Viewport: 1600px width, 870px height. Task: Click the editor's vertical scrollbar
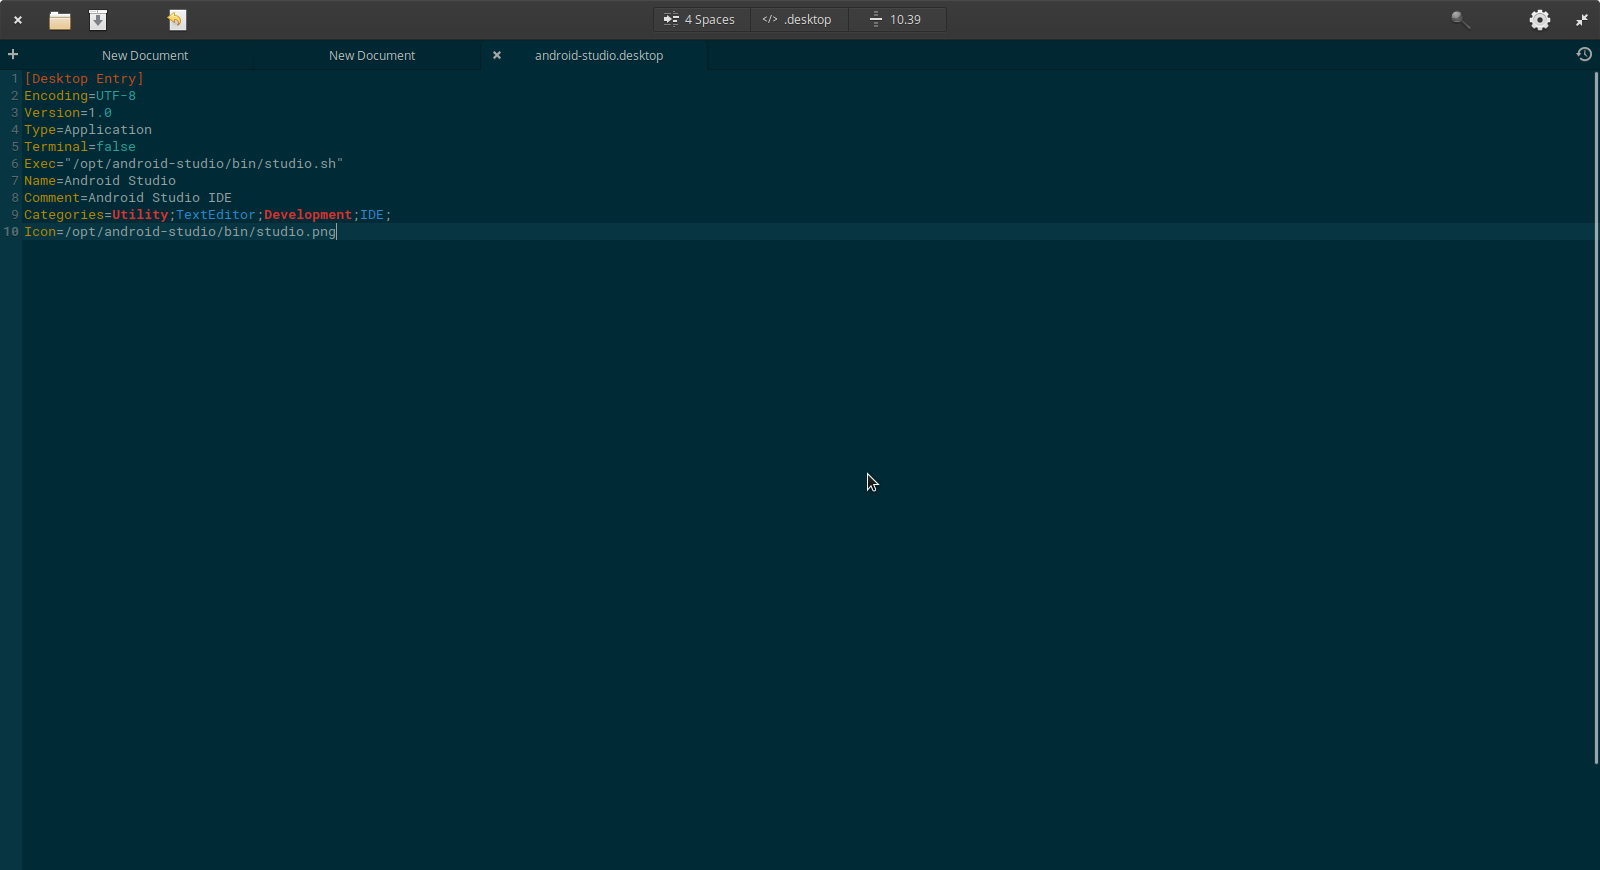[x=1596, y=418]
